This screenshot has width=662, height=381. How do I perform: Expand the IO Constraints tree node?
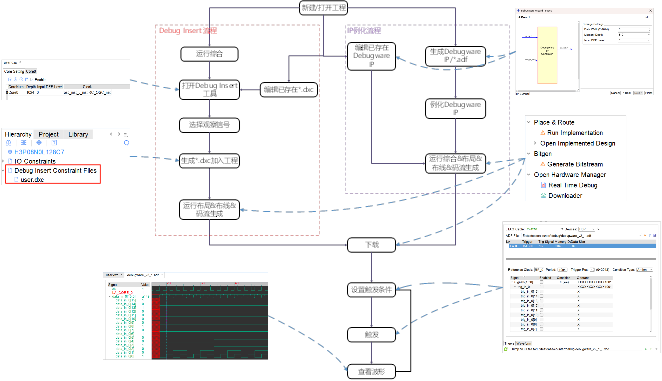pyautogui.click(x=4, y=161)
